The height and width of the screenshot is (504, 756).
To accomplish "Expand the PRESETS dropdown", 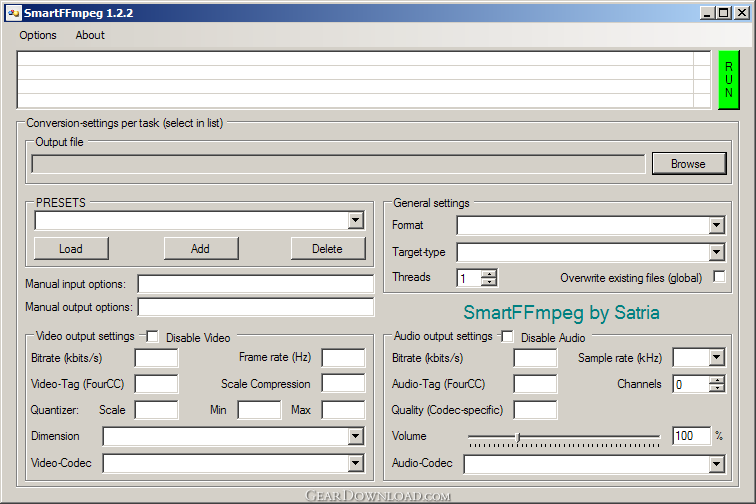I will [355, 221].
